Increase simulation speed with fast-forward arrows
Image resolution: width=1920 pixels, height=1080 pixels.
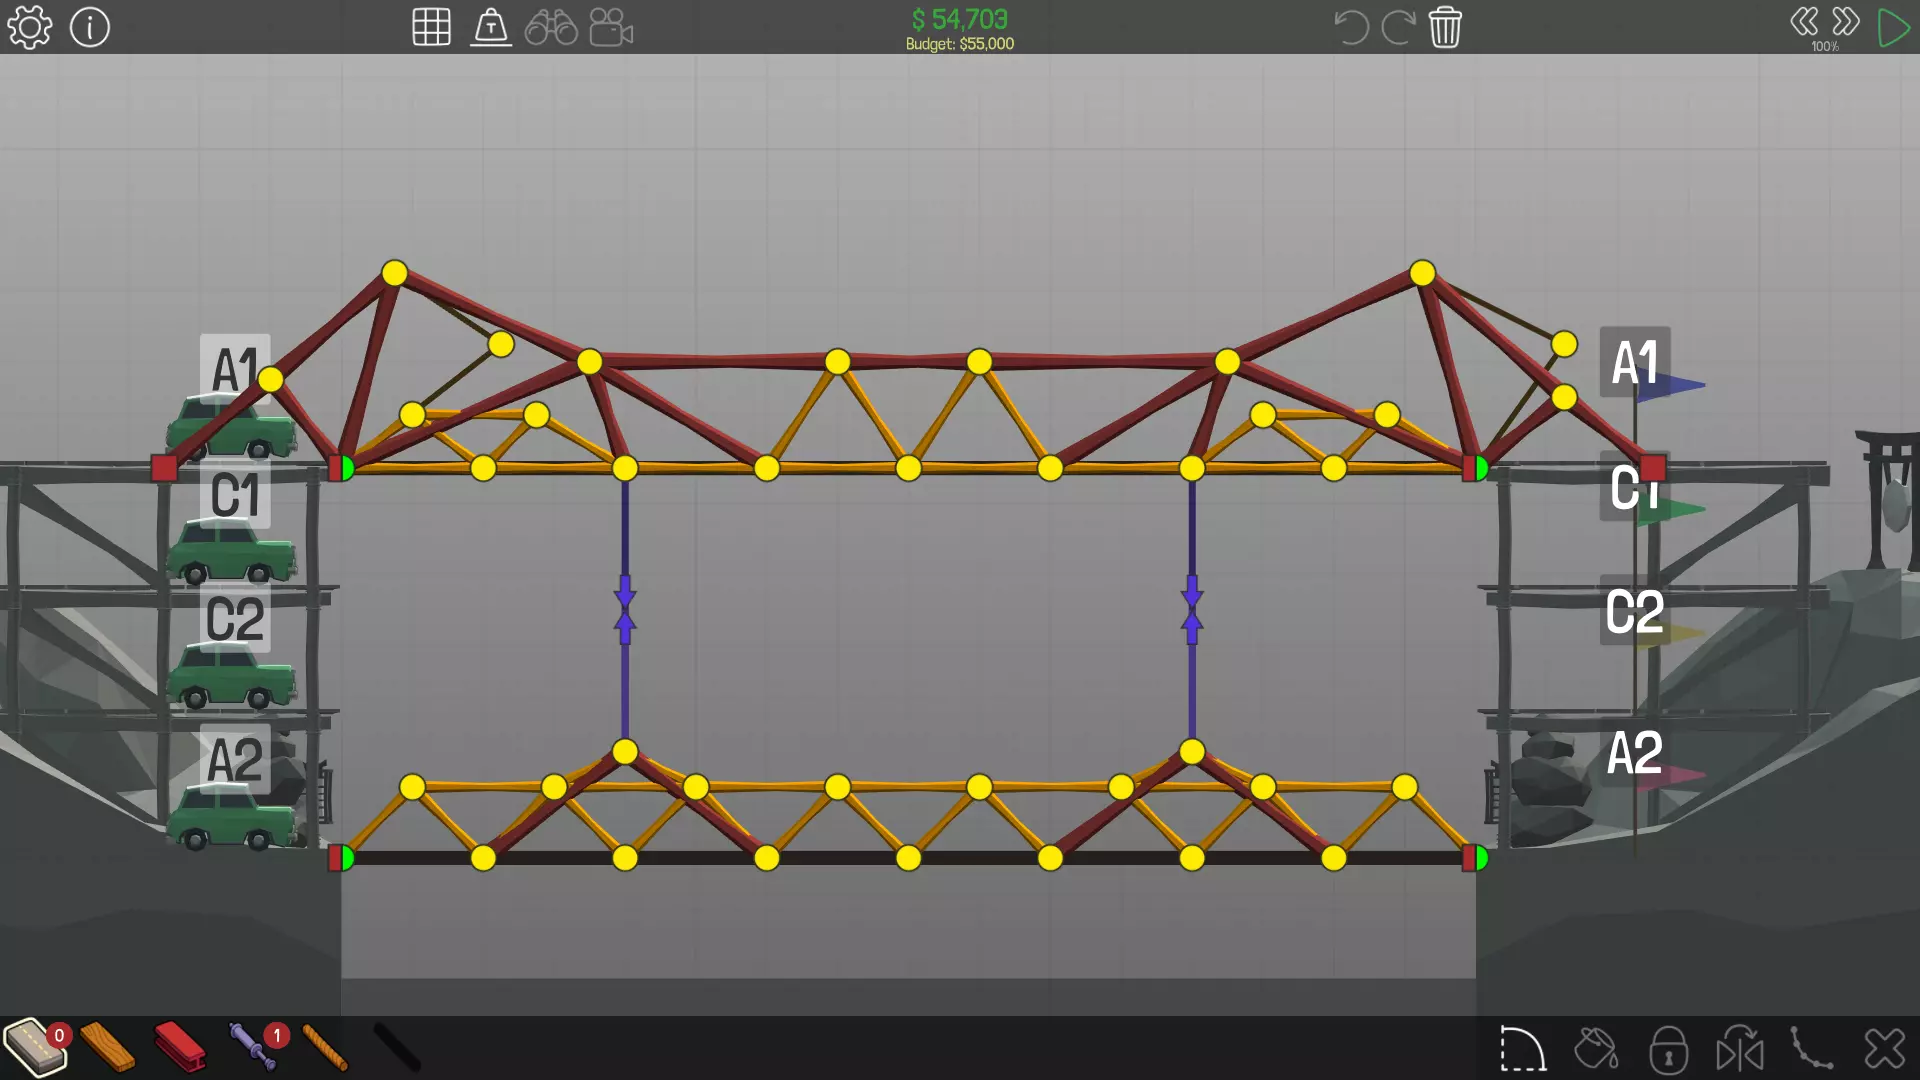click(x=1846, y=21)
